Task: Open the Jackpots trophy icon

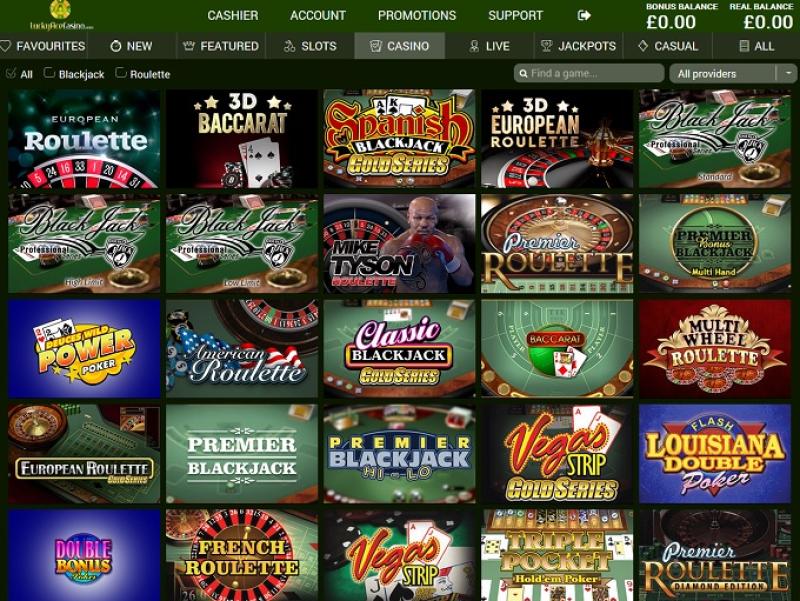Action: point(546,46)
